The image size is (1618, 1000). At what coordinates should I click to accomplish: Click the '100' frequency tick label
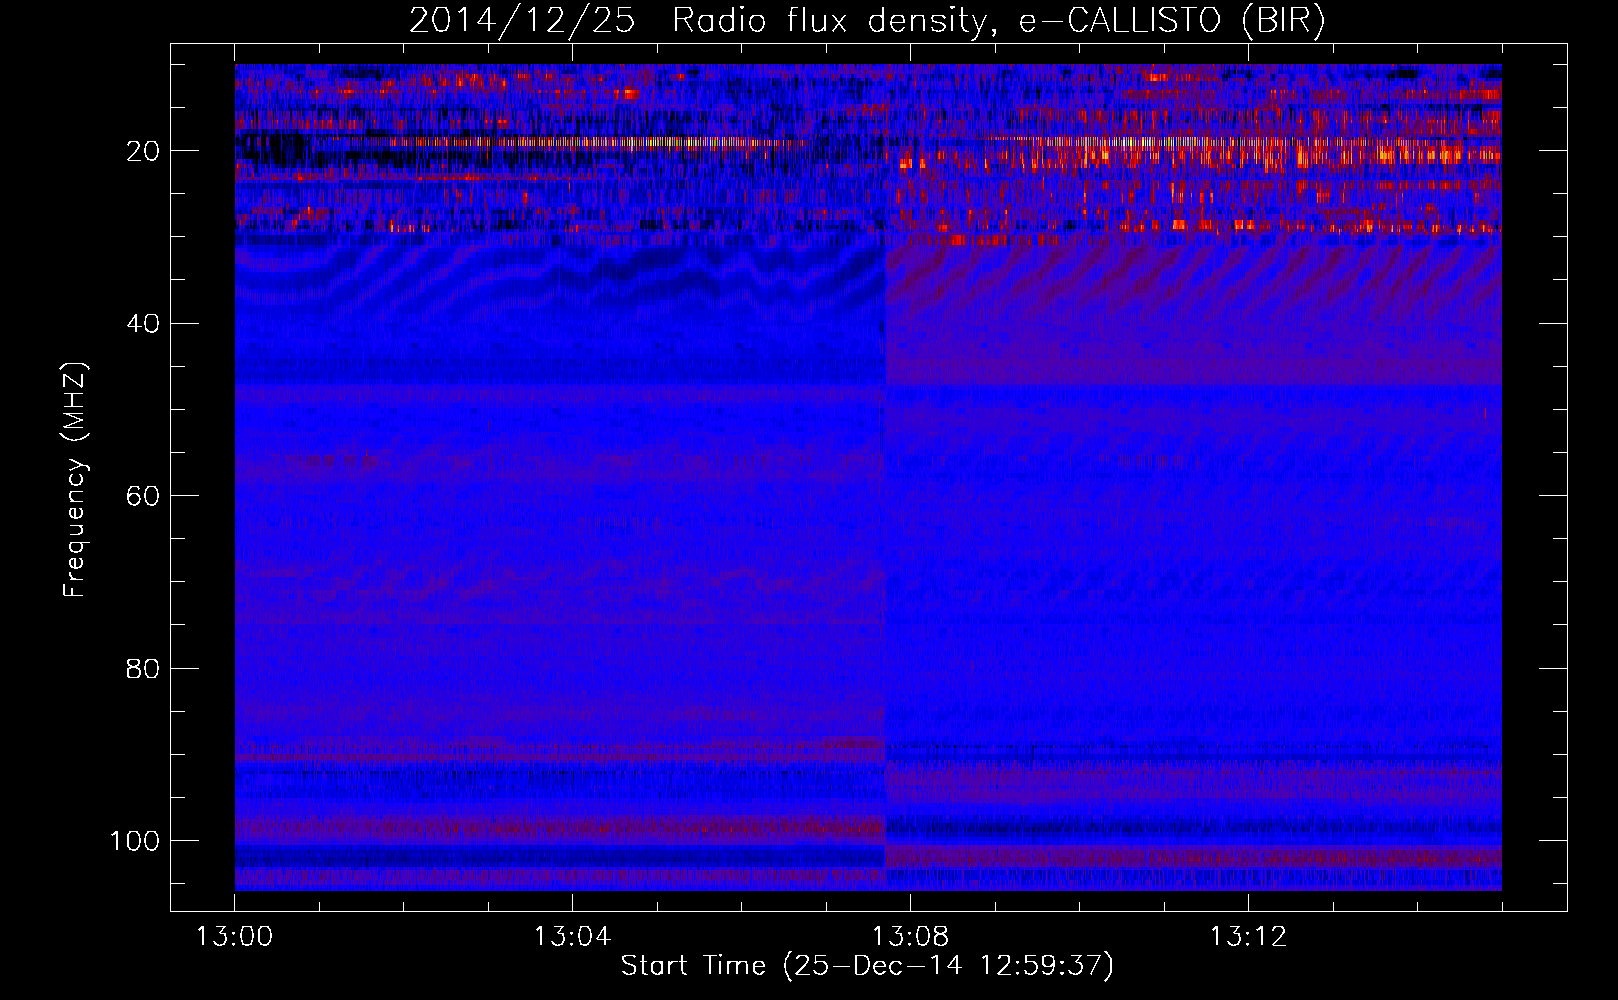[x=135, y=841]
